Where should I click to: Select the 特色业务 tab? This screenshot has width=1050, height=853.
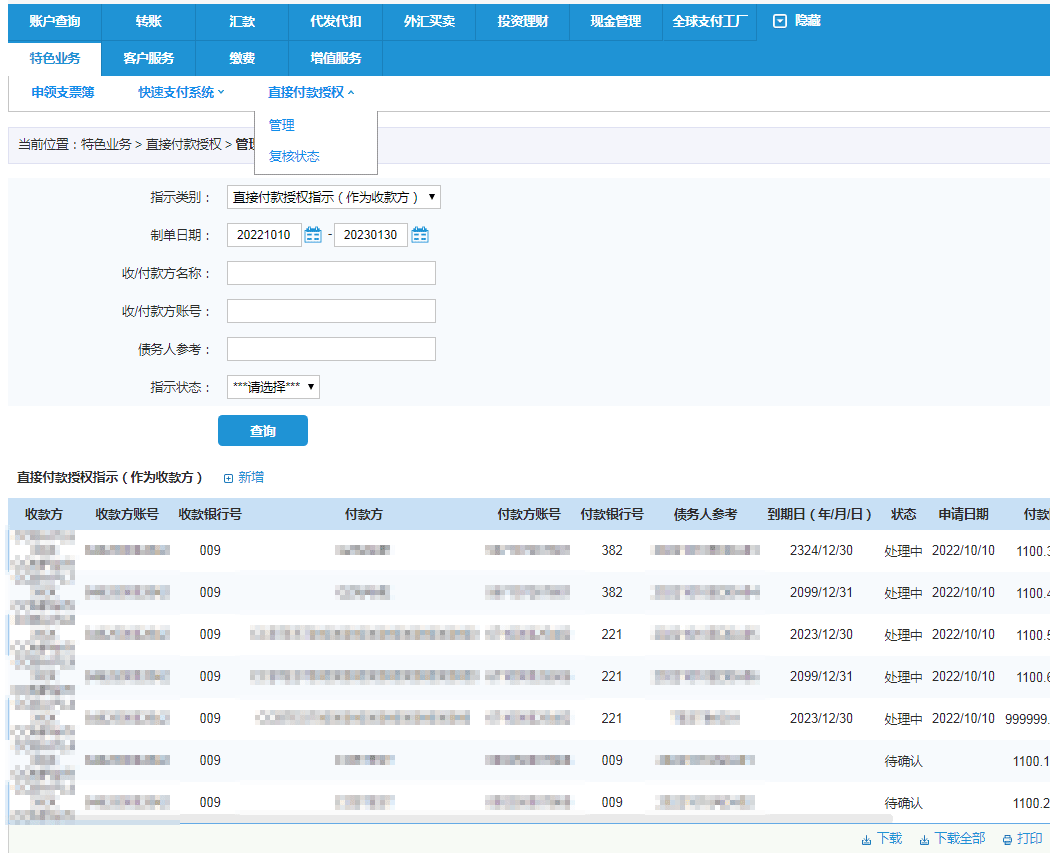[x=55, y=58]
